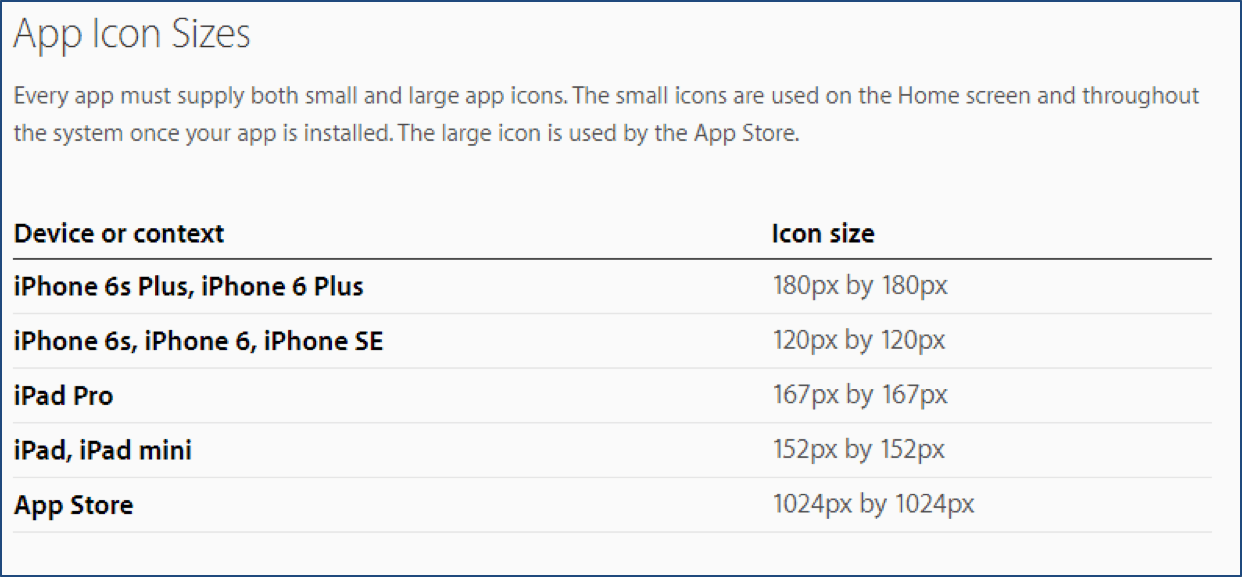Screen dimensions: 1242x577
Task: Click the iPad, iPad mini row label
Action: coord(103,451)
